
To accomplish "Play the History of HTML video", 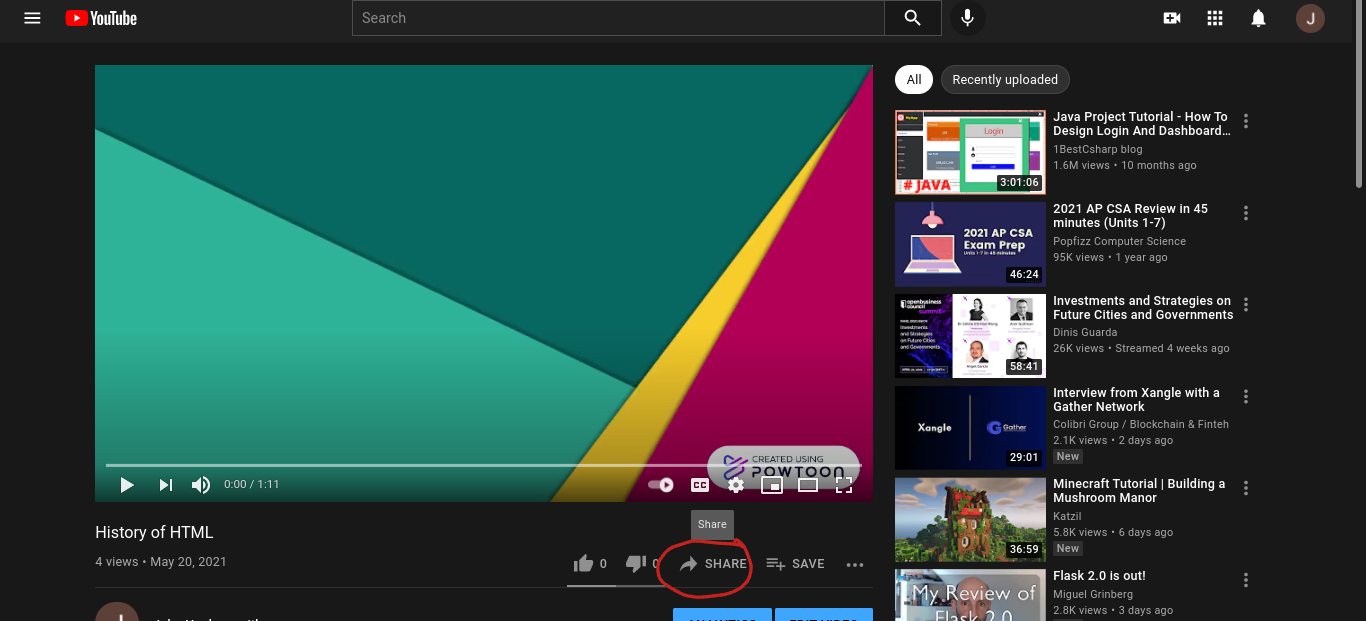I will point(127,485).
